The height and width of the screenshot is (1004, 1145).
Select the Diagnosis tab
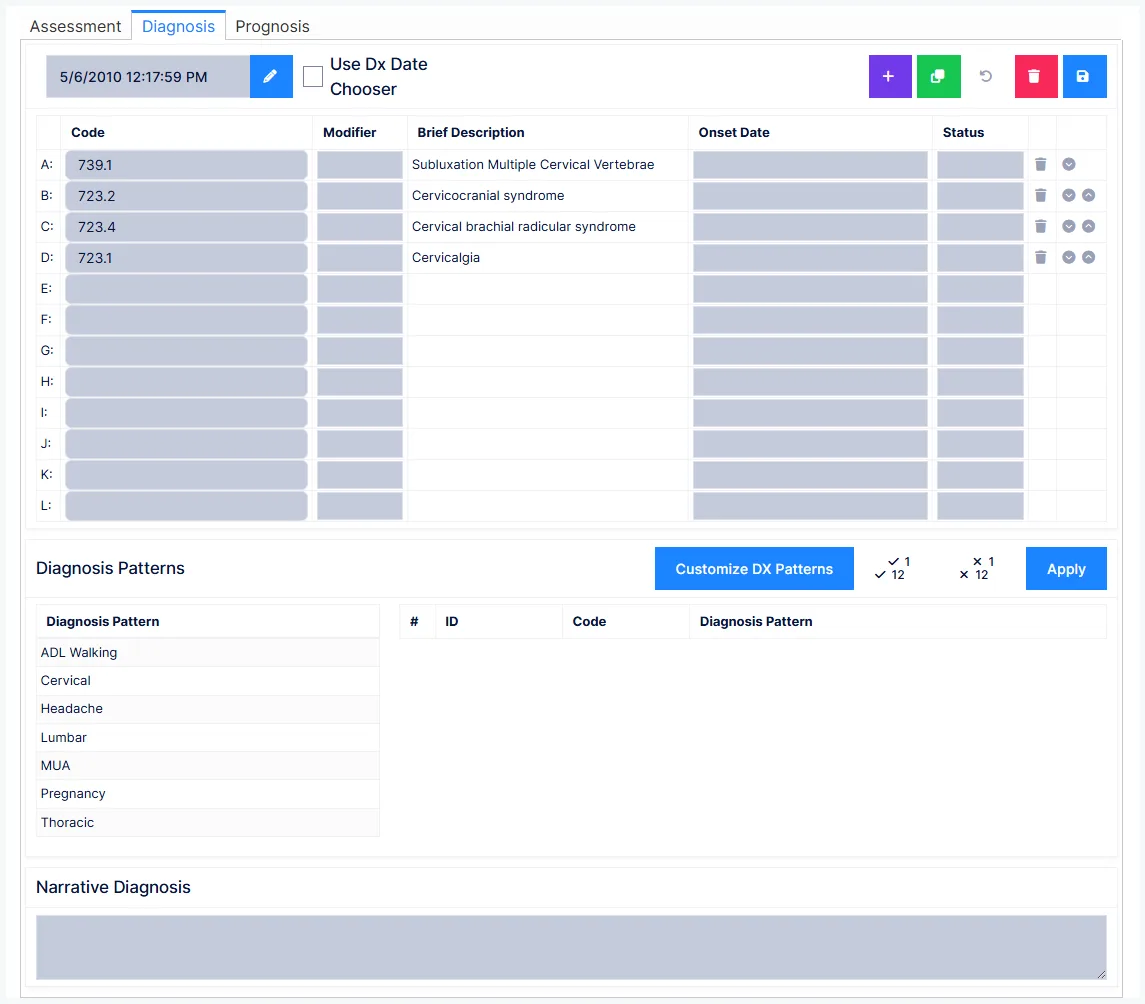coord(178,26)
